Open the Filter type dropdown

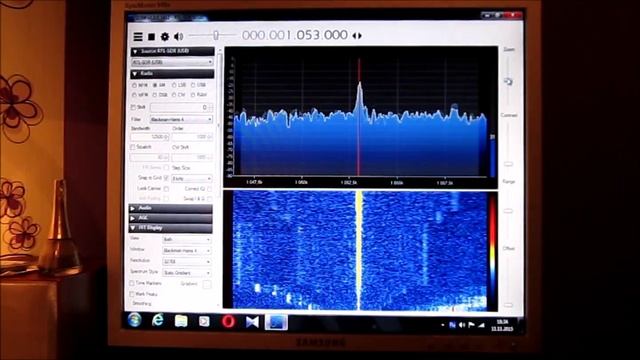click(181, 120)
